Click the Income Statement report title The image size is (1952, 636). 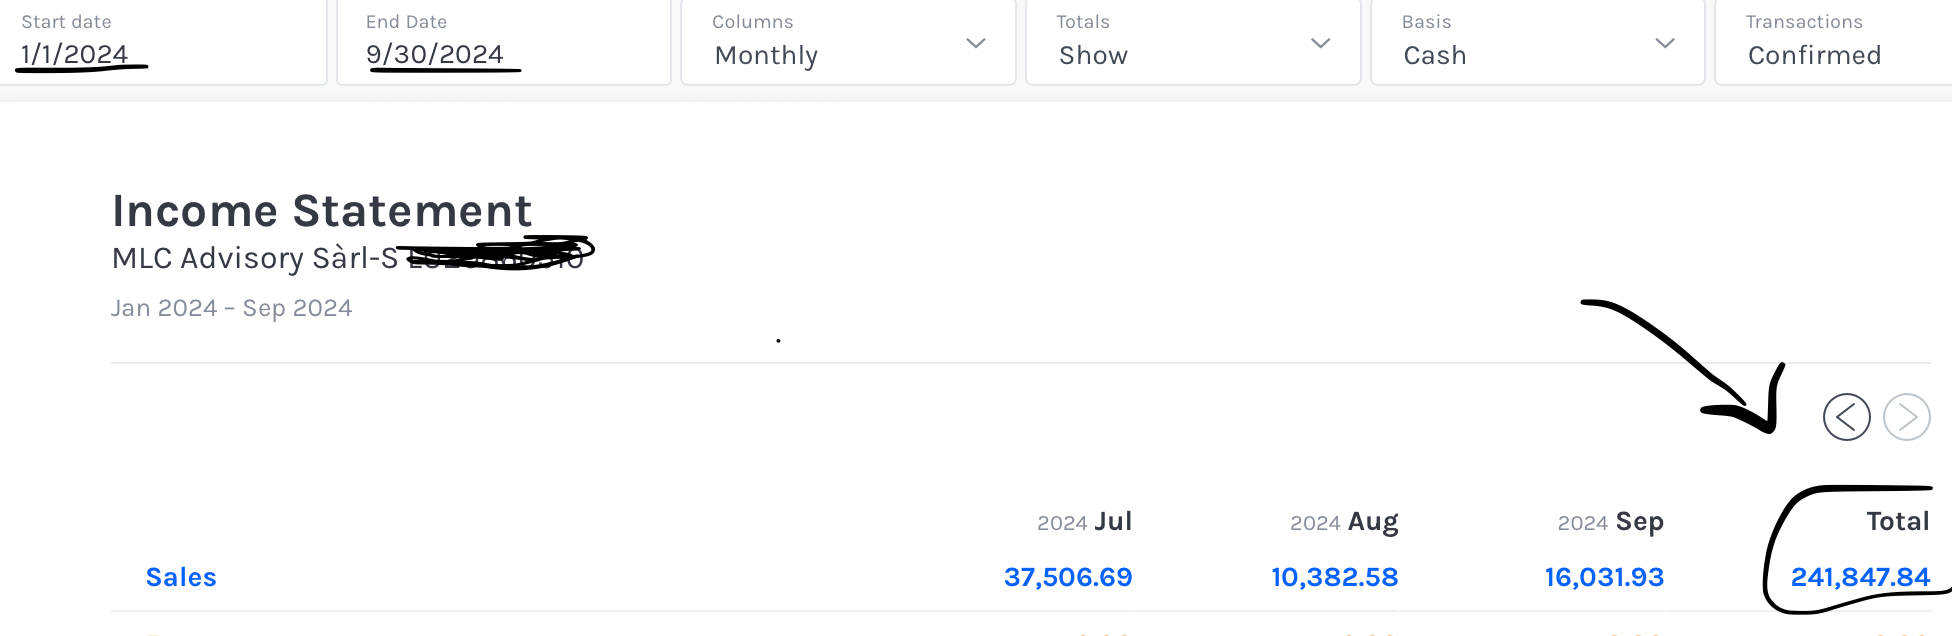click(322, 211)
